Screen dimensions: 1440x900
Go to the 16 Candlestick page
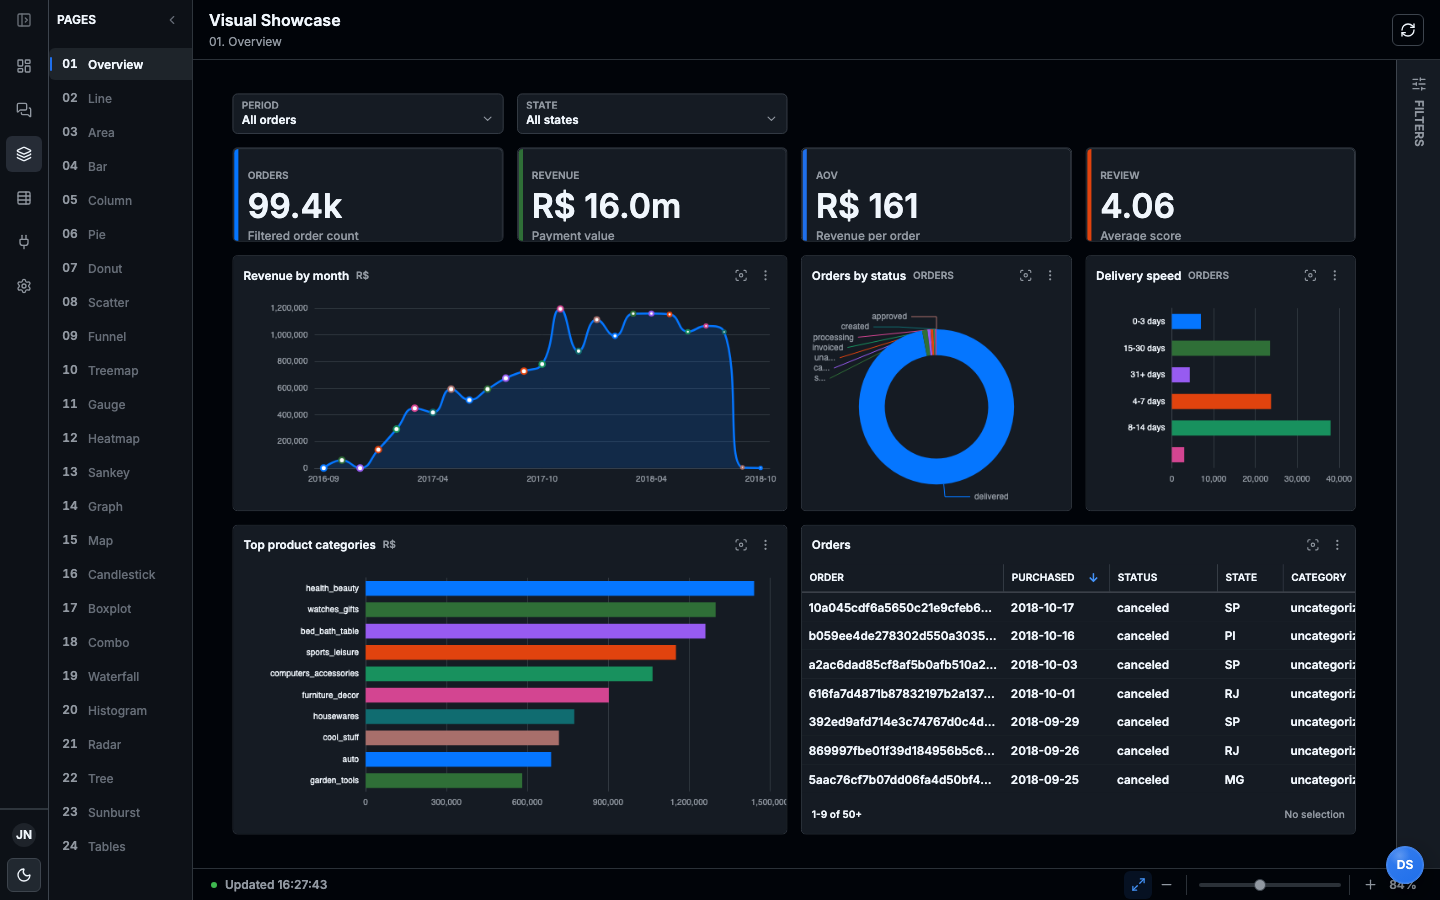pos(121,574)
